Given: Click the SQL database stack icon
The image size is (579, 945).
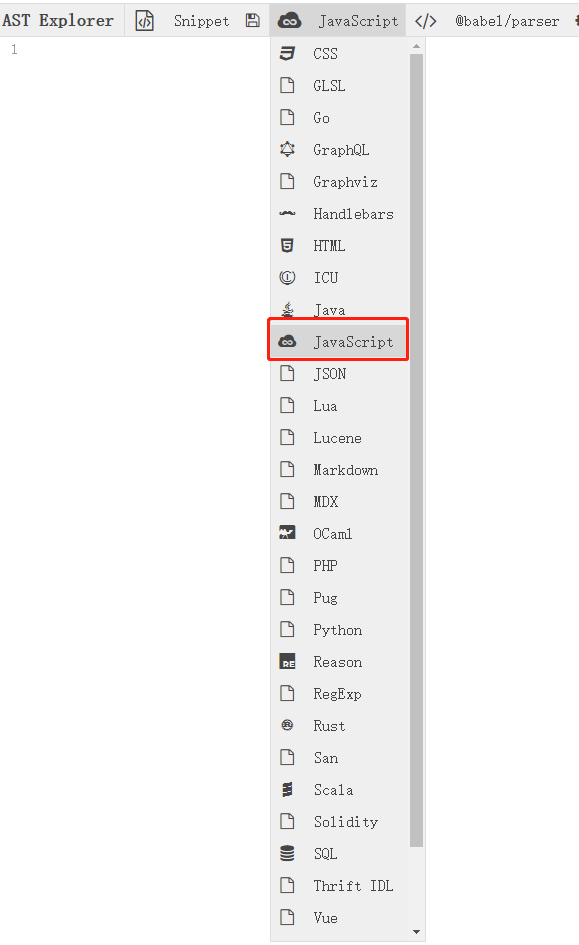Looking at the screenshot, I should point(287,853).
